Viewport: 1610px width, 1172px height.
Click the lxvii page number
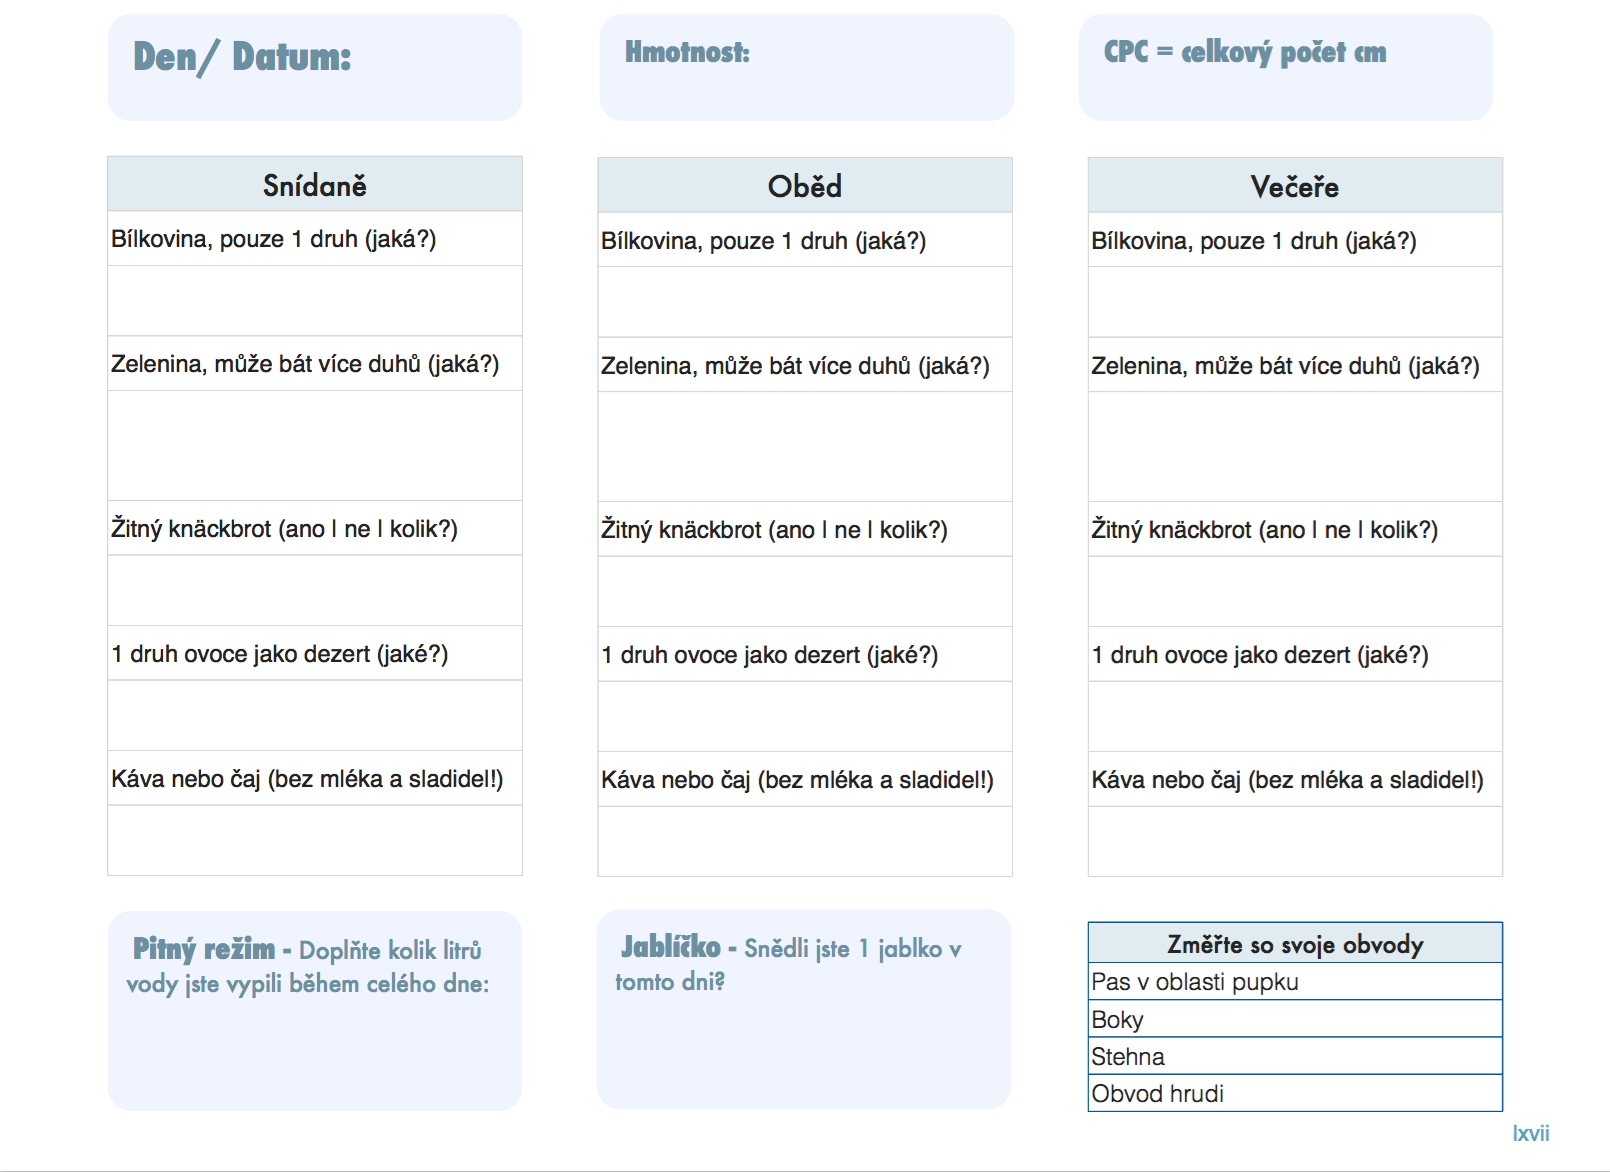1531,1133
